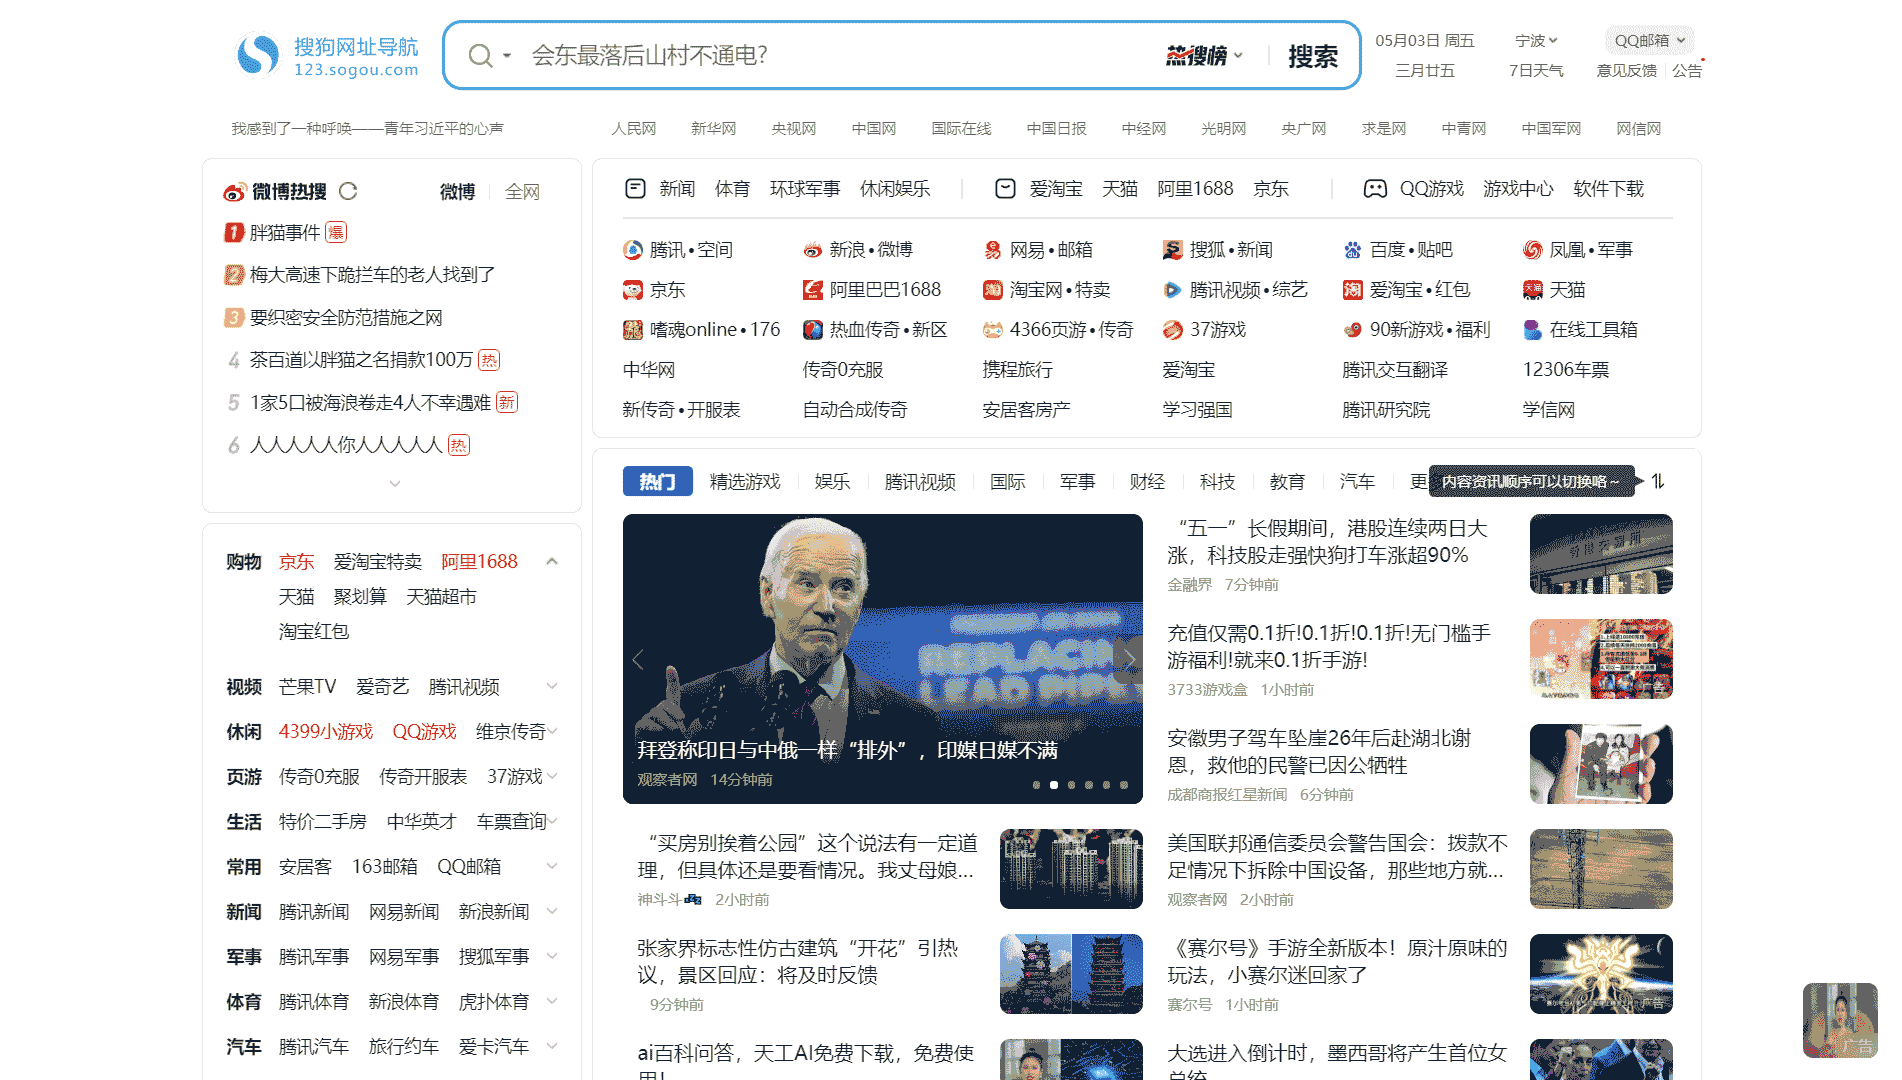Click the 在线工具箱 icon
This screenshot has height=1080, width=1902.
(x=1533, y=330)
